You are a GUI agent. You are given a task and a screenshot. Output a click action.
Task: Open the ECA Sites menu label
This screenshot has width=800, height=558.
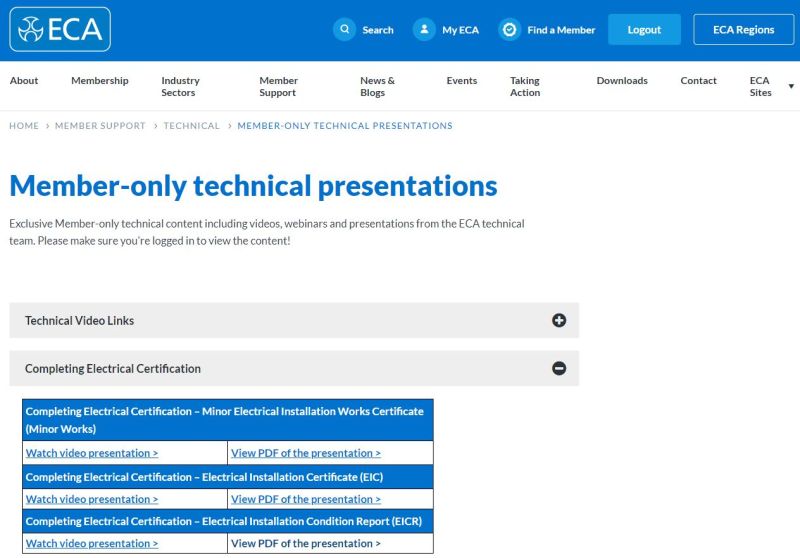pyautogui.click(x=760, y=86)
